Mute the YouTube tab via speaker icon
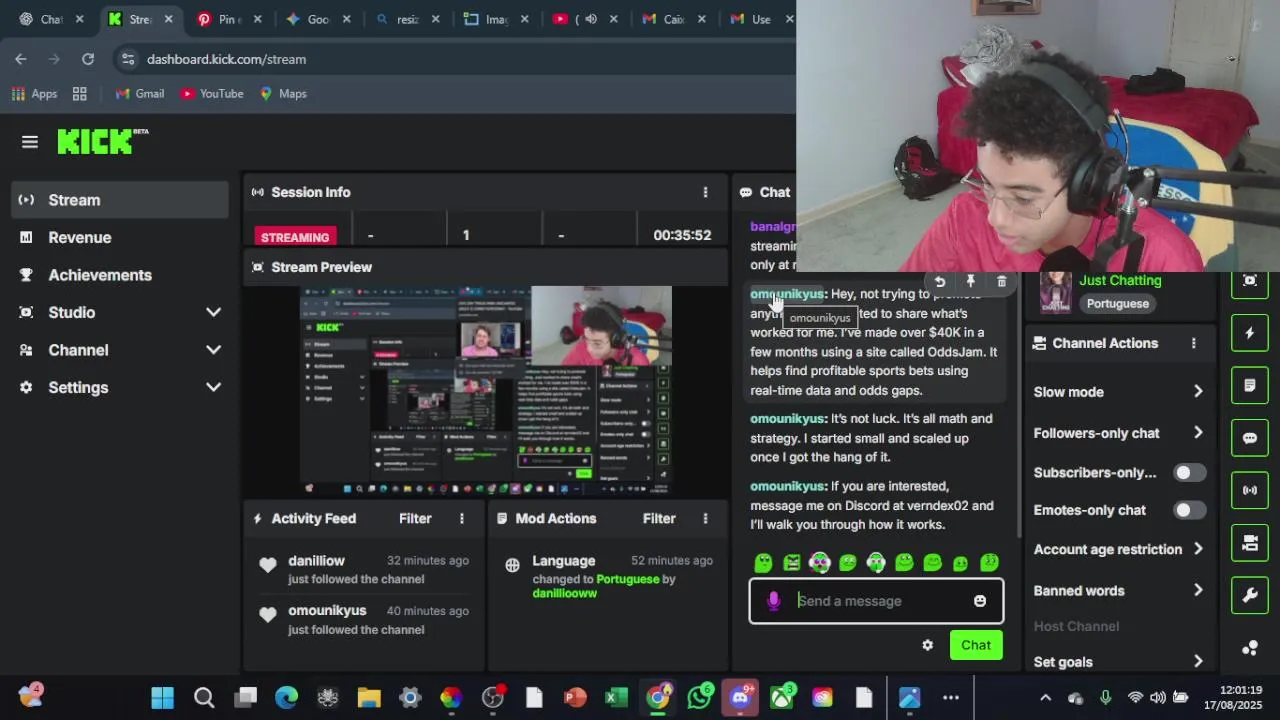 click(590, 19)
